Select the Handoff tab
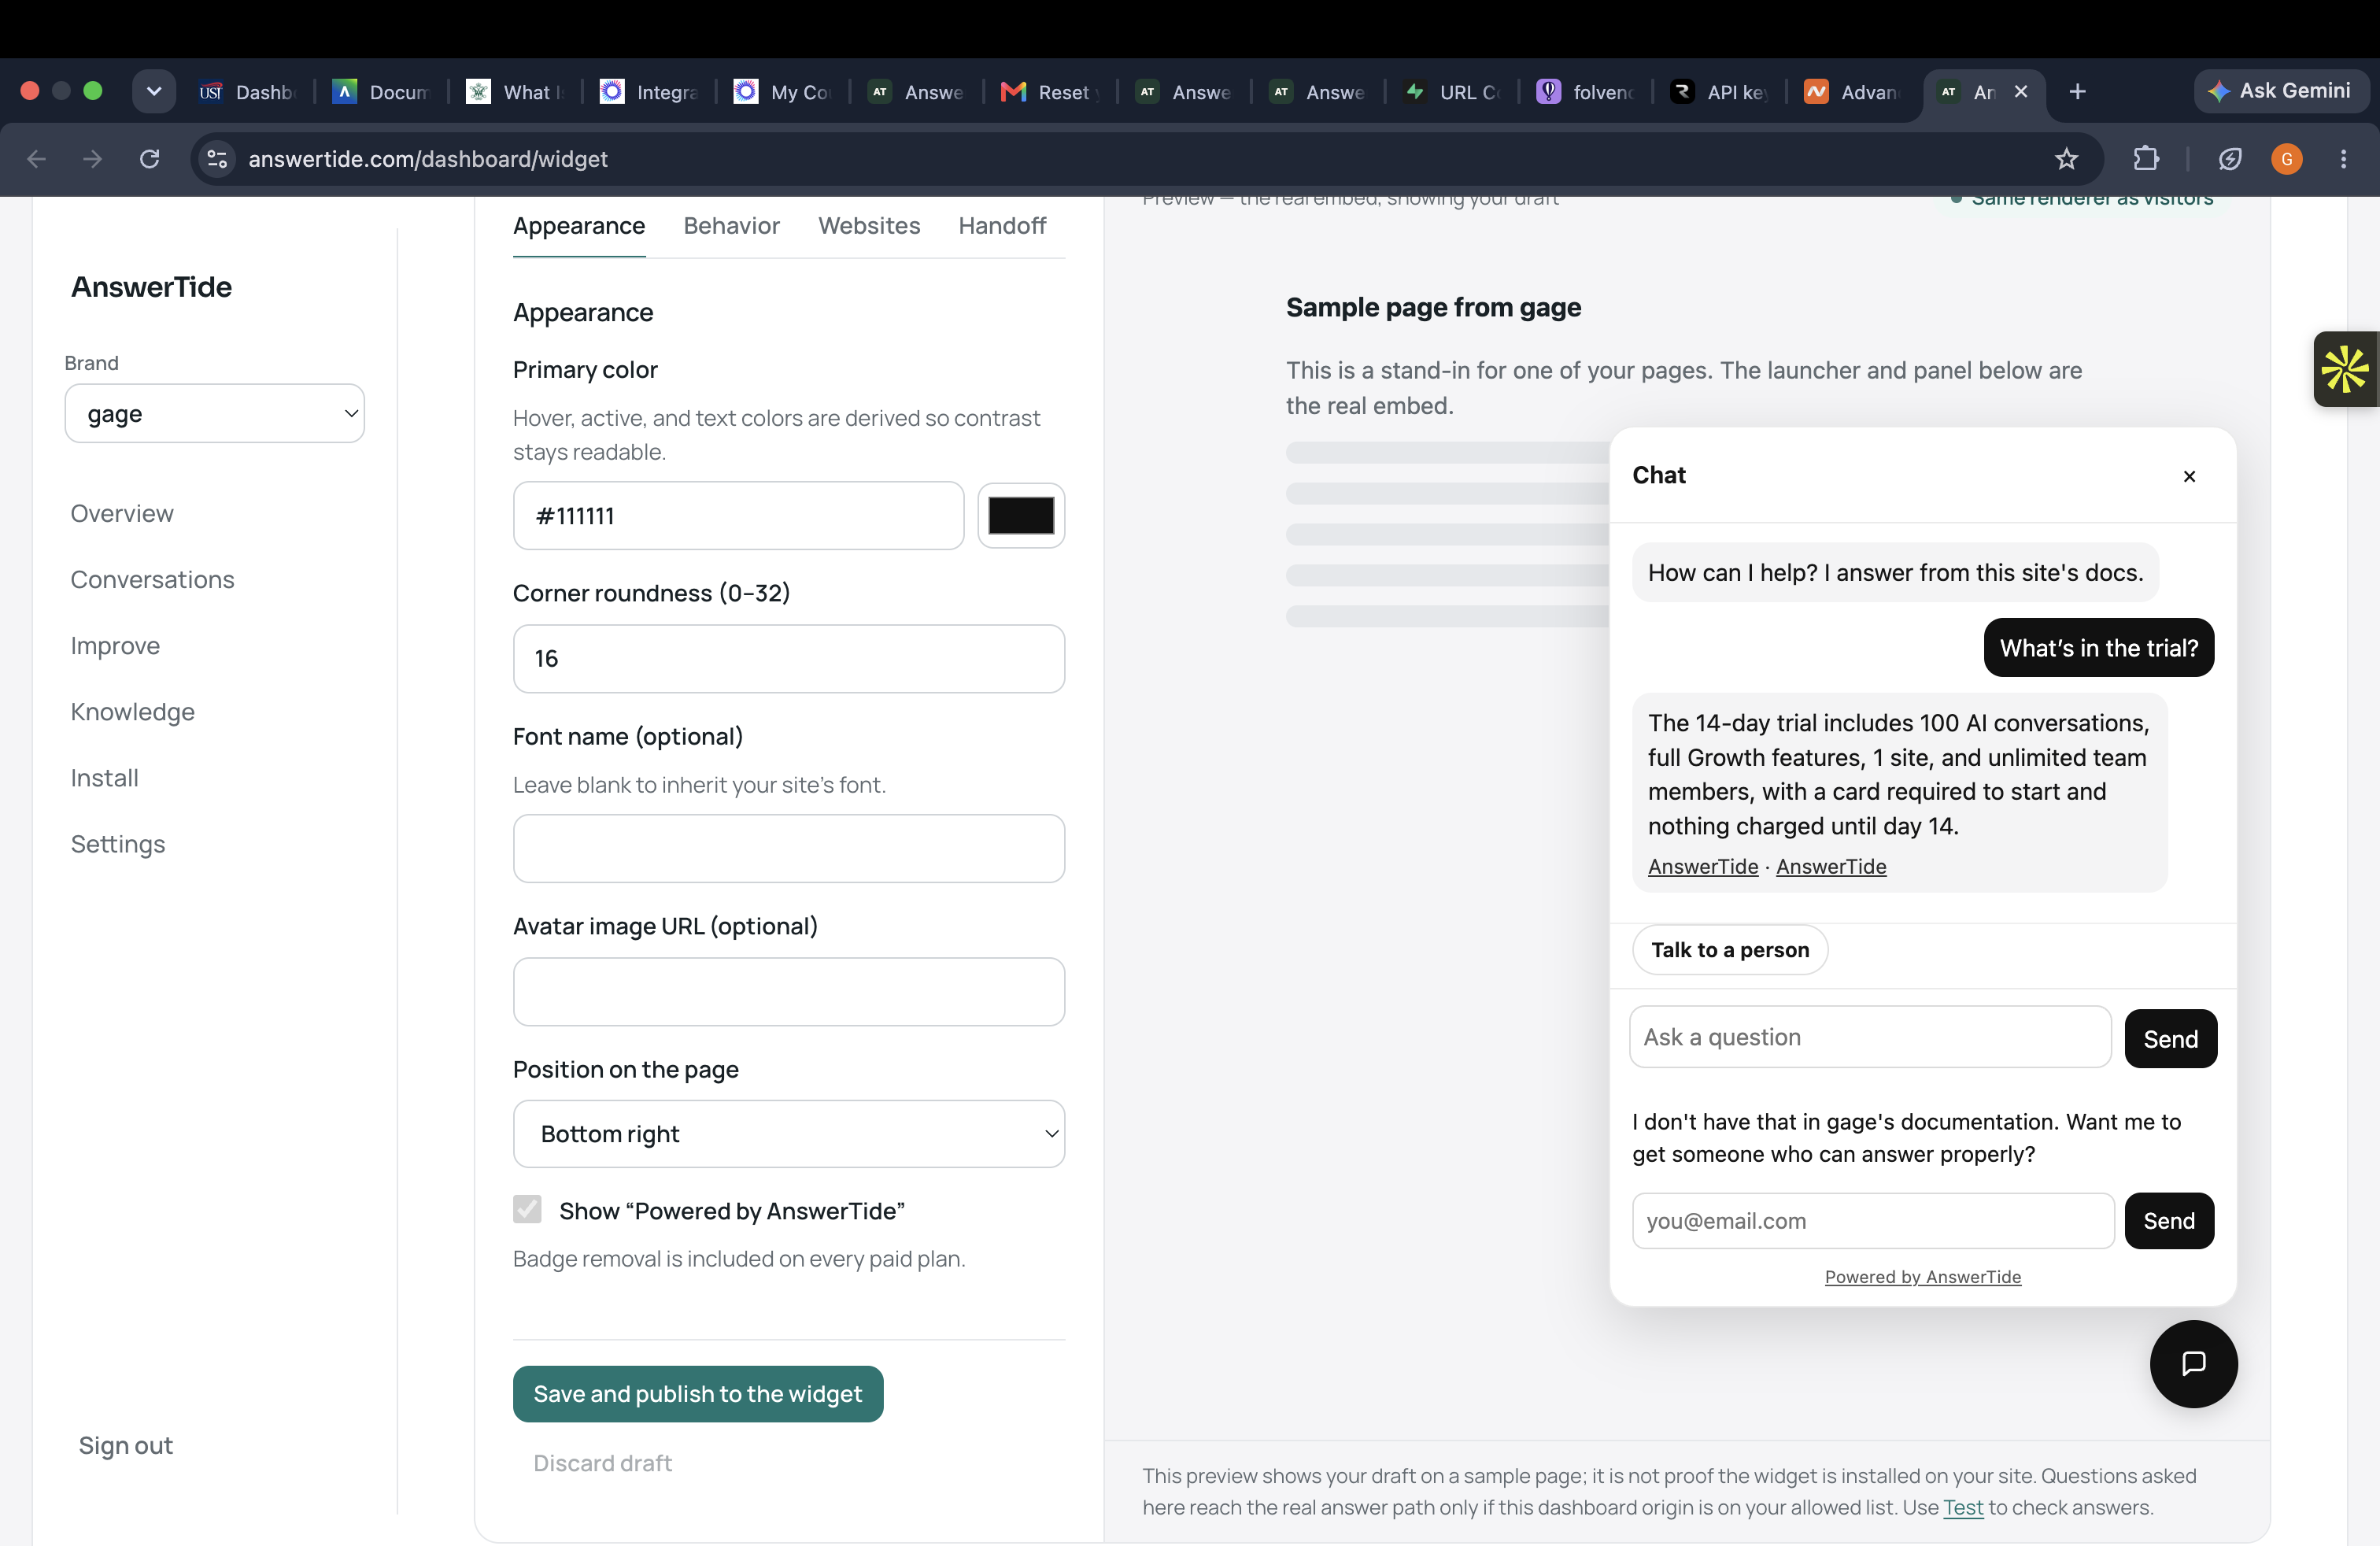Image resolution: width=2380 pixels, height=1546 pixels. [1002, 226]
